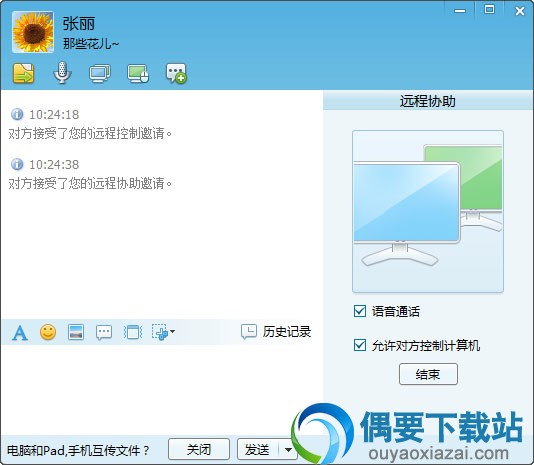Viewport: 534px width, 465px height.
Task: Open the font settings 'A' icon
Action: click(x=20, y=332)
